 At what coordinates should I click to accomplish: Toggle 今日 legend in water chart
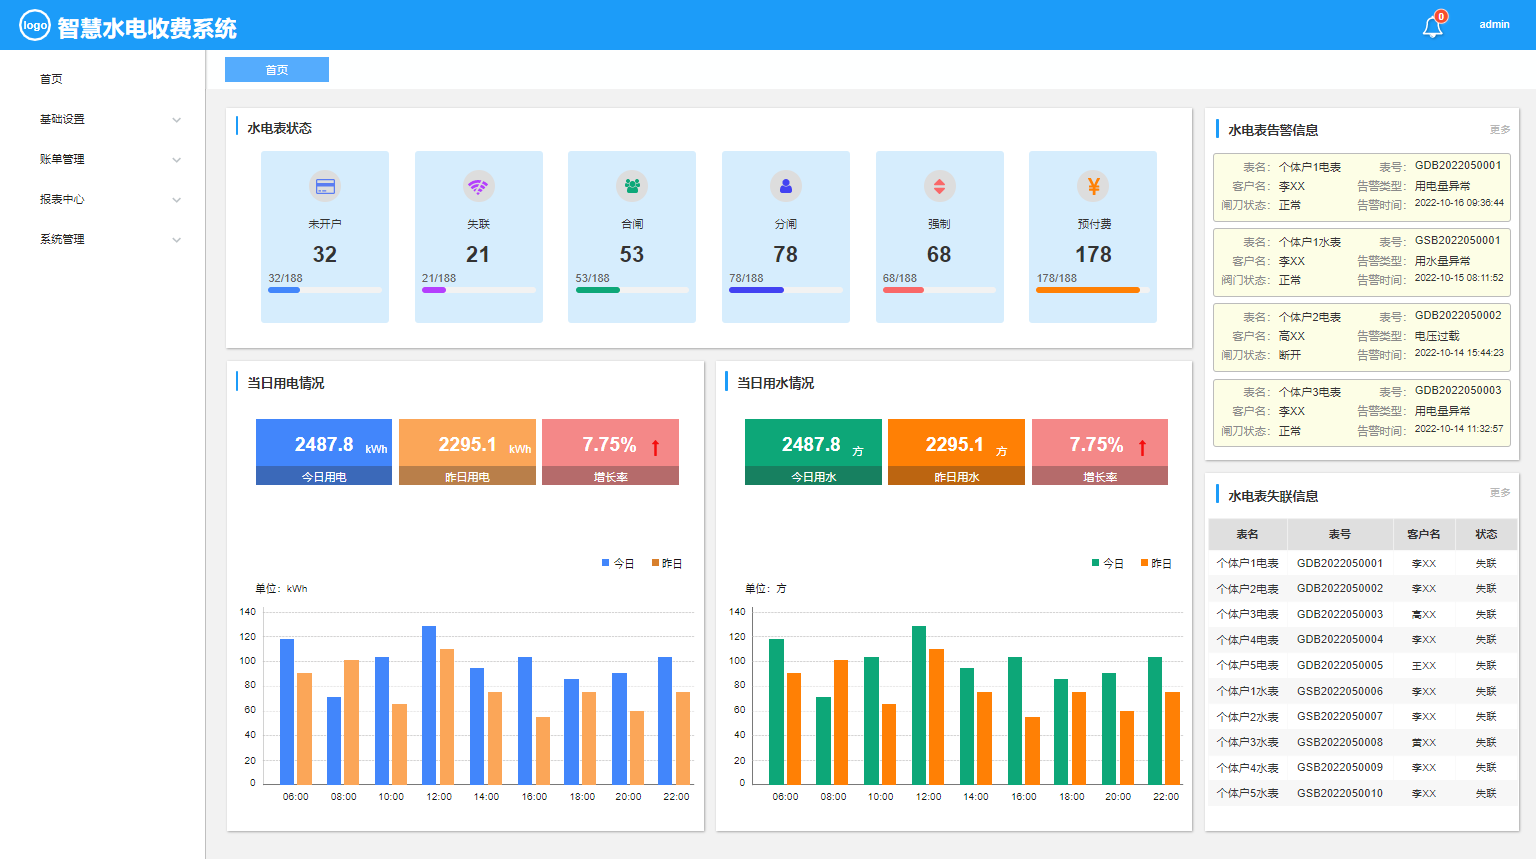point(1108,564)
